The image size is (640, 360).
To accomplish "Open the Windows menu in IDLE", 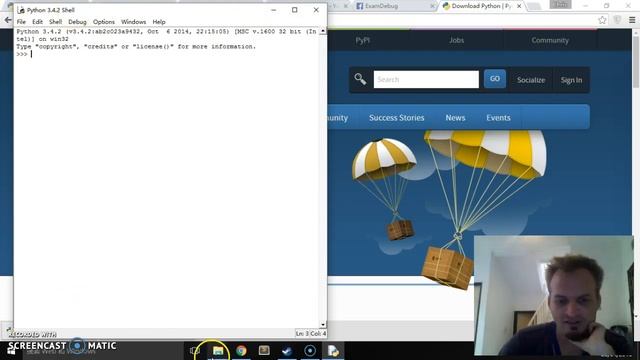I will tap(133, 22).
